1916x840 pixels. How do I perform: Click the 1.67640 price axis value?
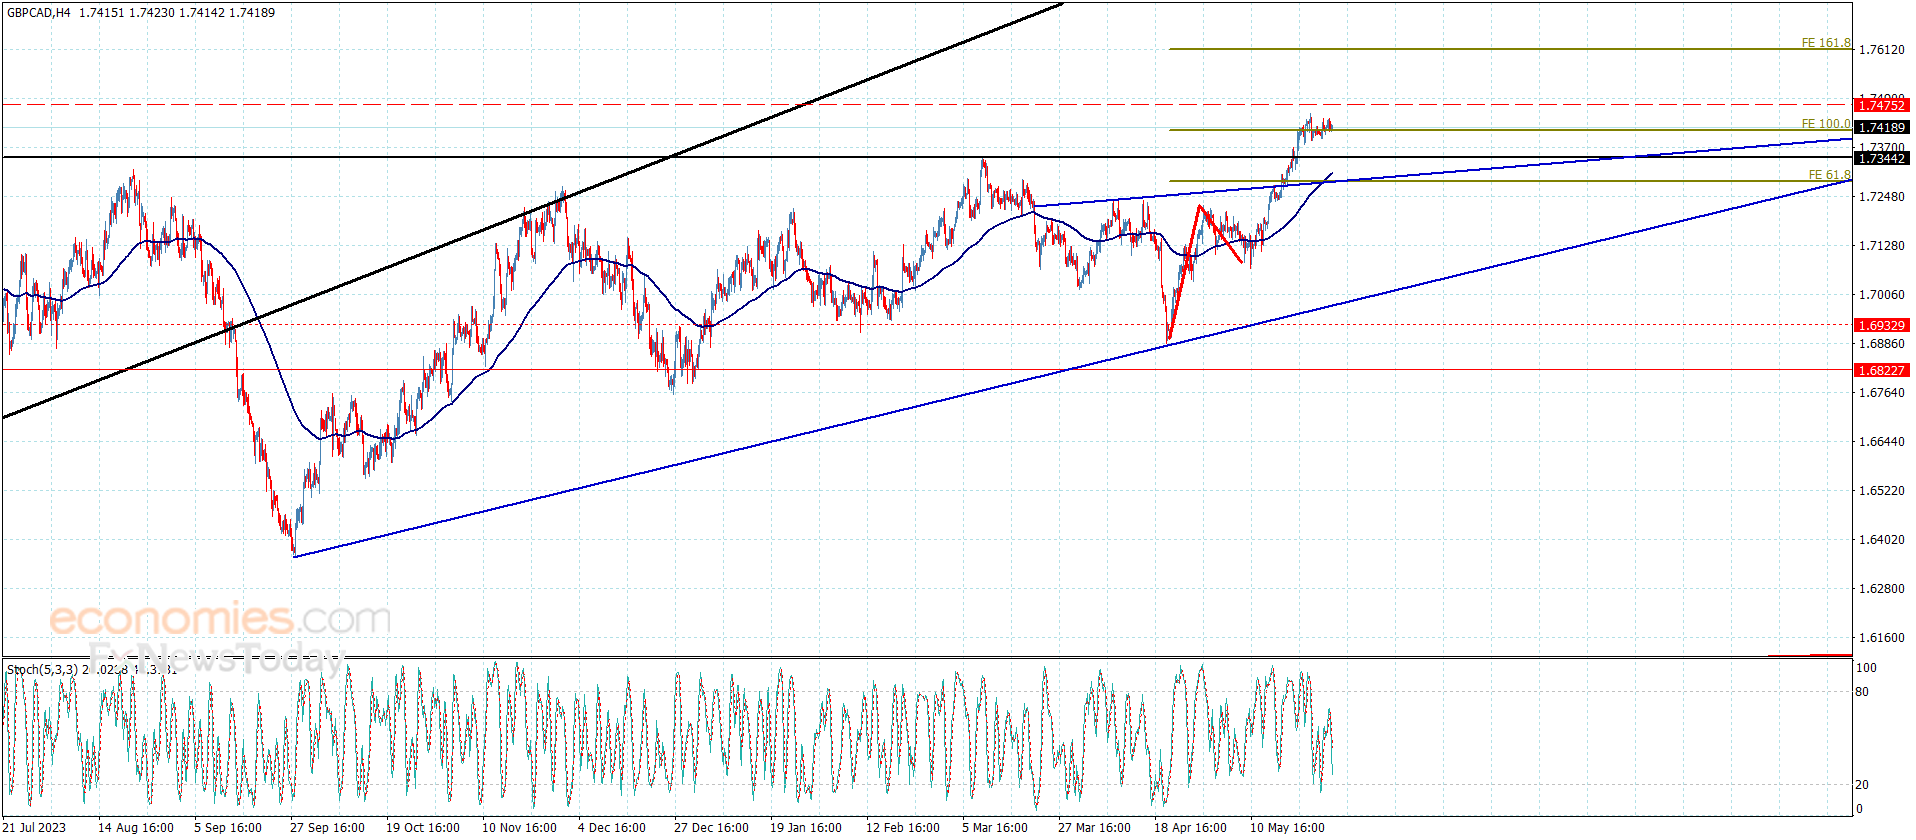(x=1881, y=393)
